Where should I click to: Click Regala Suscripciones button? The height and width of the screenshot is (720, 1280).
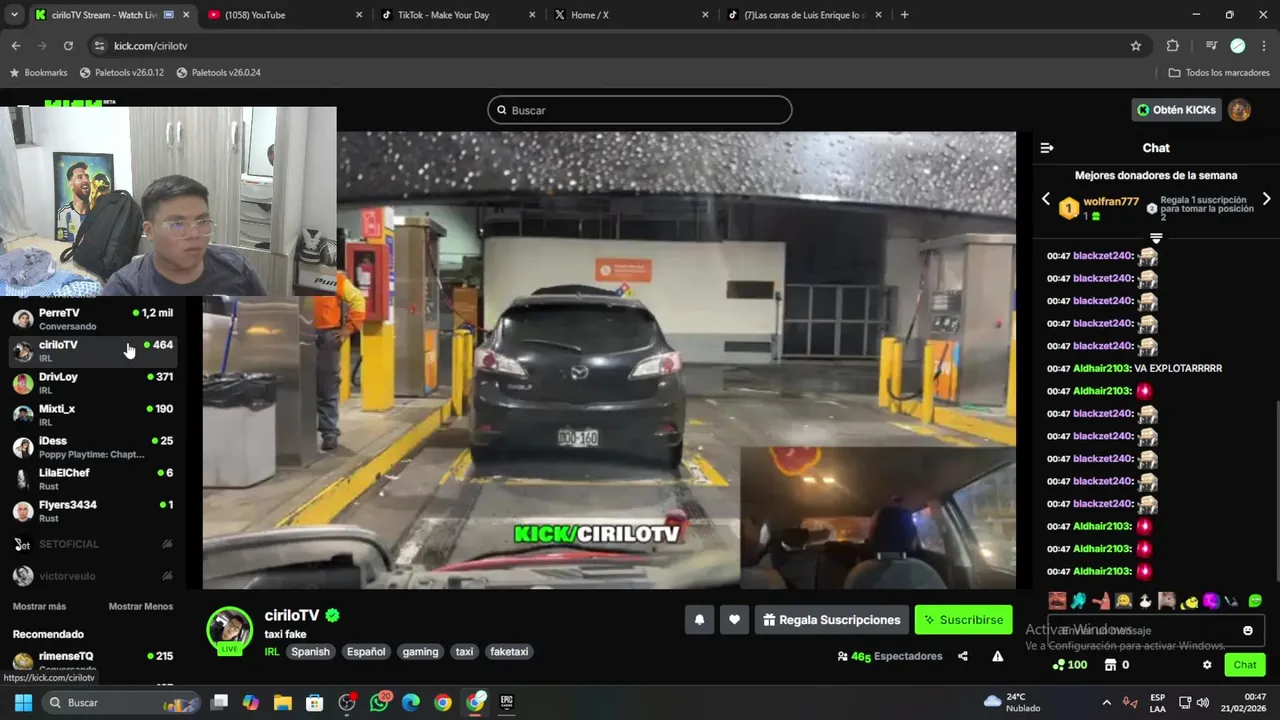pos(832,620)
